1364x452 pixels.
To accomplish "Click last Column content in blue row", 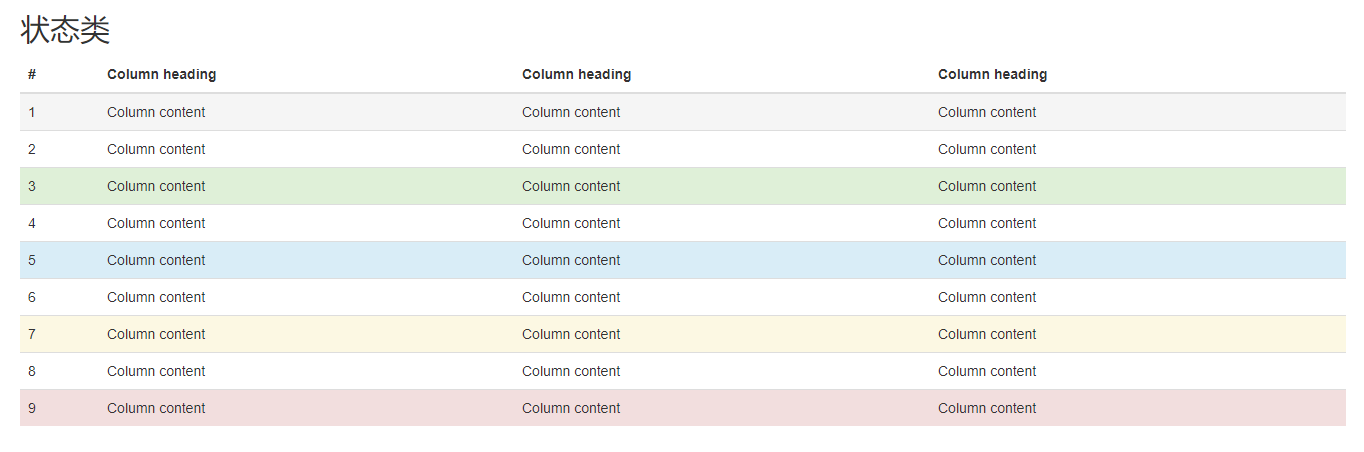I will coord(987,260).
